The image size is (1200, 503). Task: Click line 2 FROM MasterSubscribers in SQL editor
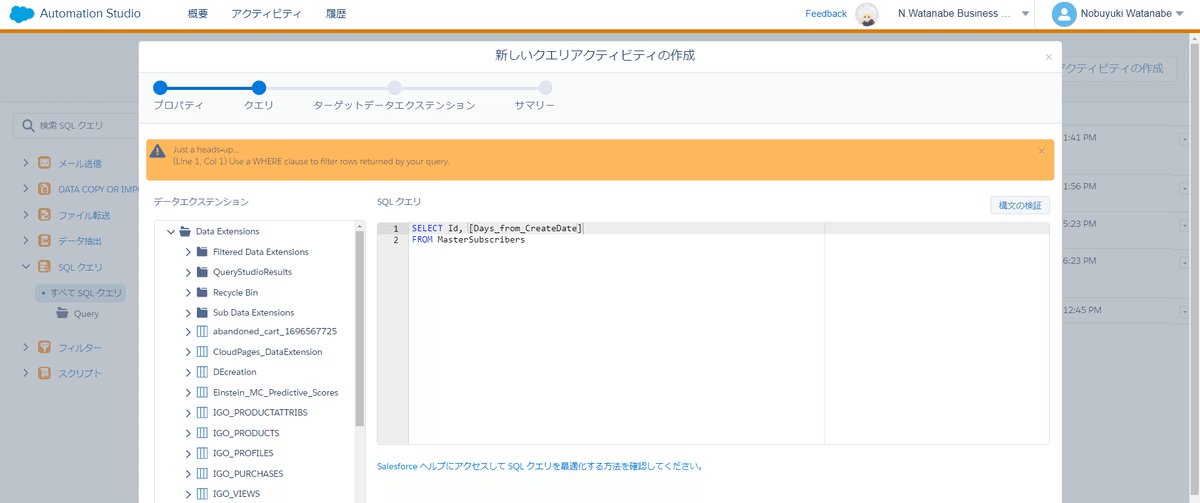pyautogui.click(x=468, y=240)
